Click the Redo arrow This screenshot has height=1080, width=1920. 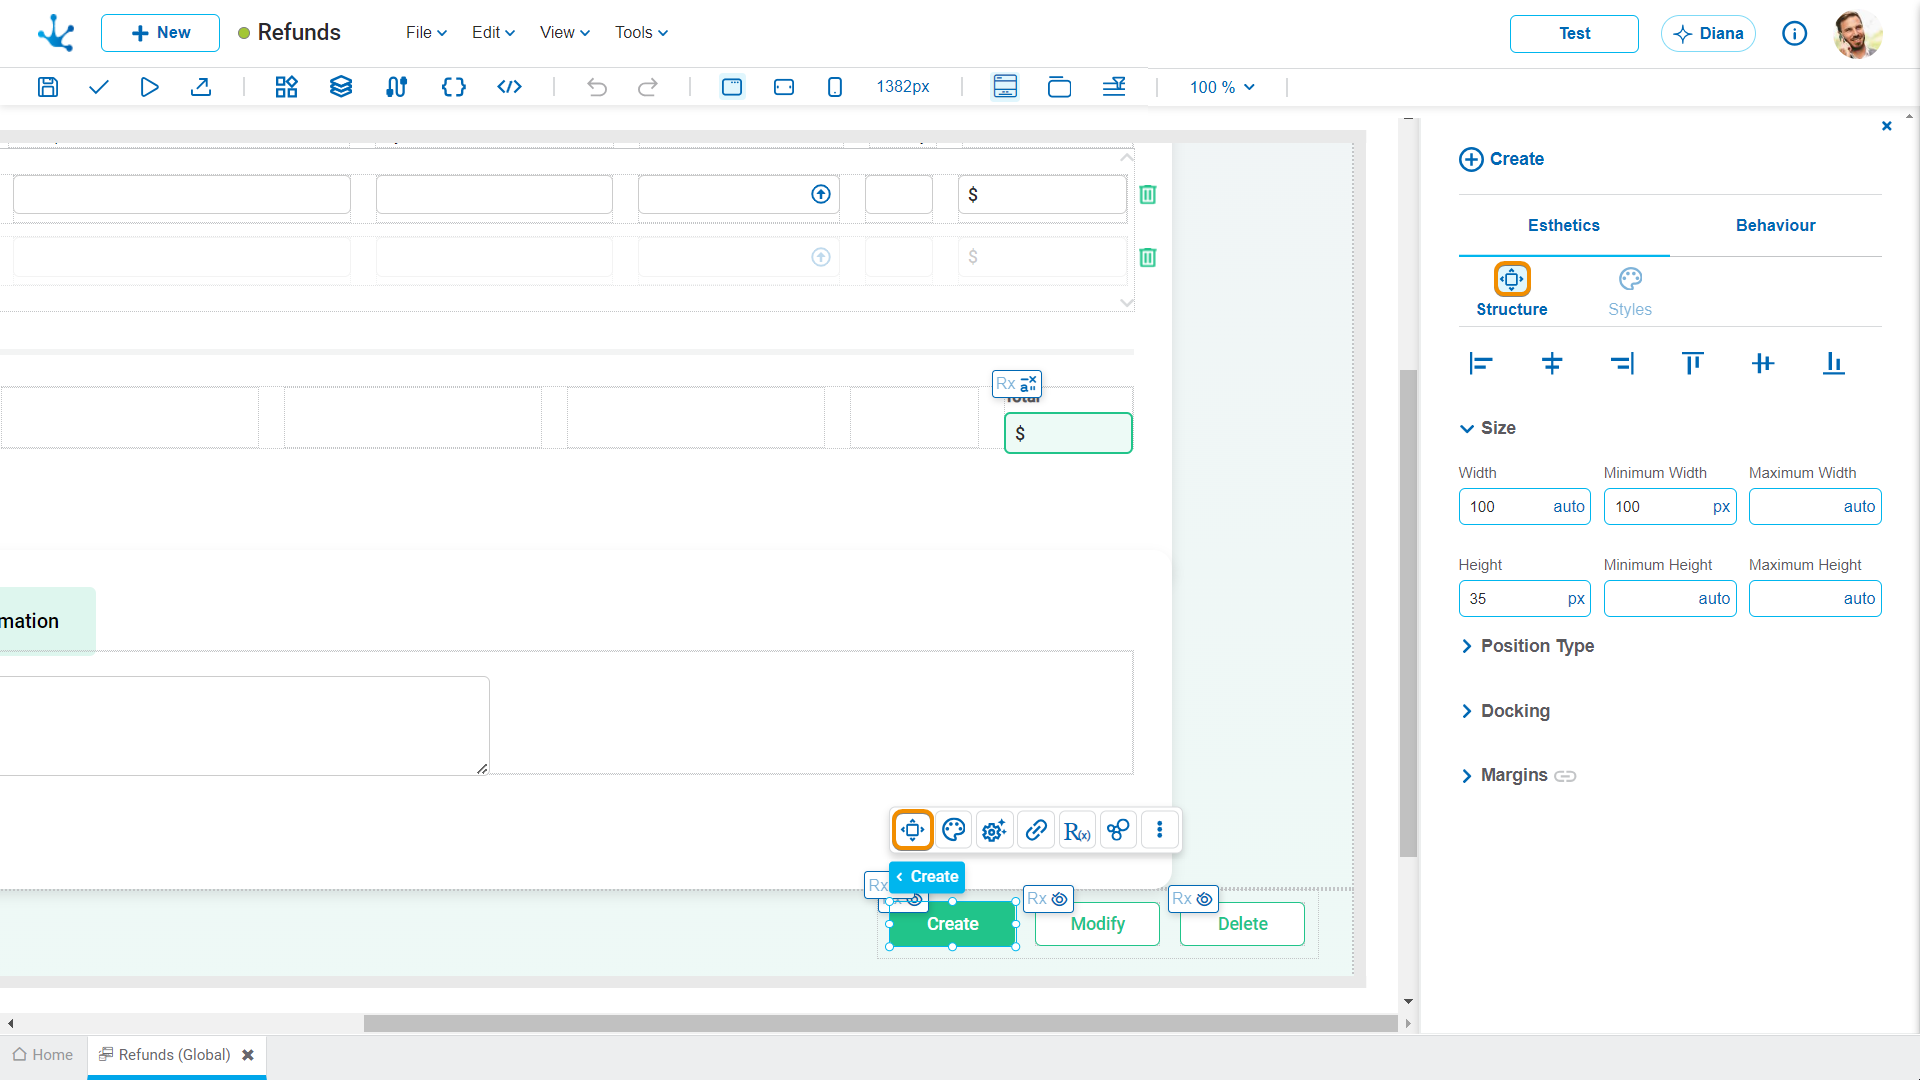coord(648,87)
